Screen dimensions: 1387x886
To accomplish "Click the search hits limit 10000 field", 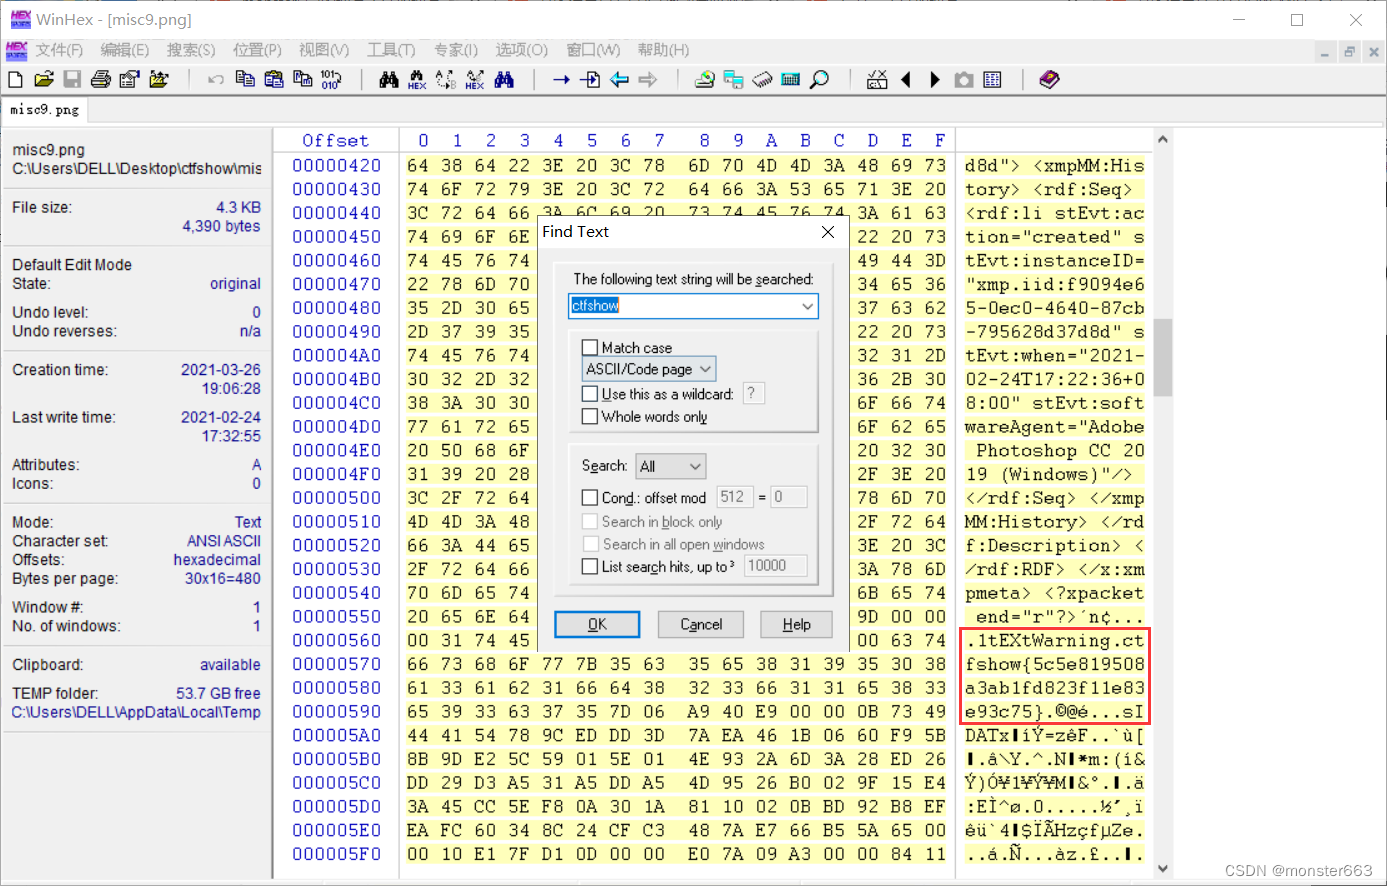I will (x=775, y=566).
